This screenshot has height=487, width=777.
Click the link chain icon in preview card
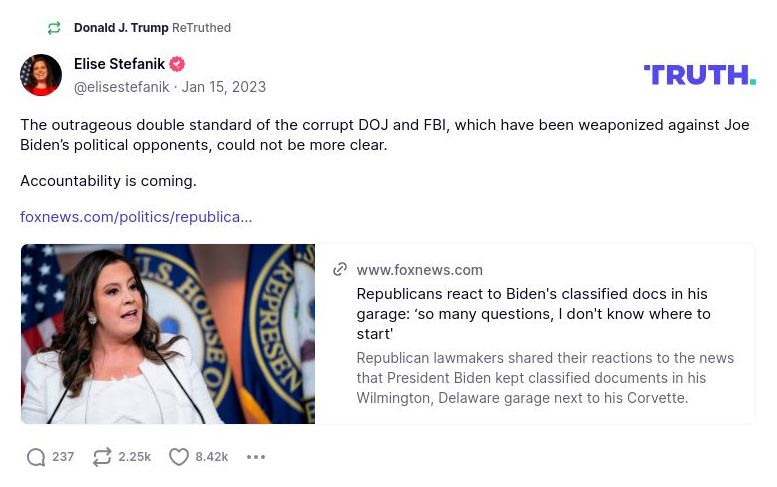[x=340, y=270]
